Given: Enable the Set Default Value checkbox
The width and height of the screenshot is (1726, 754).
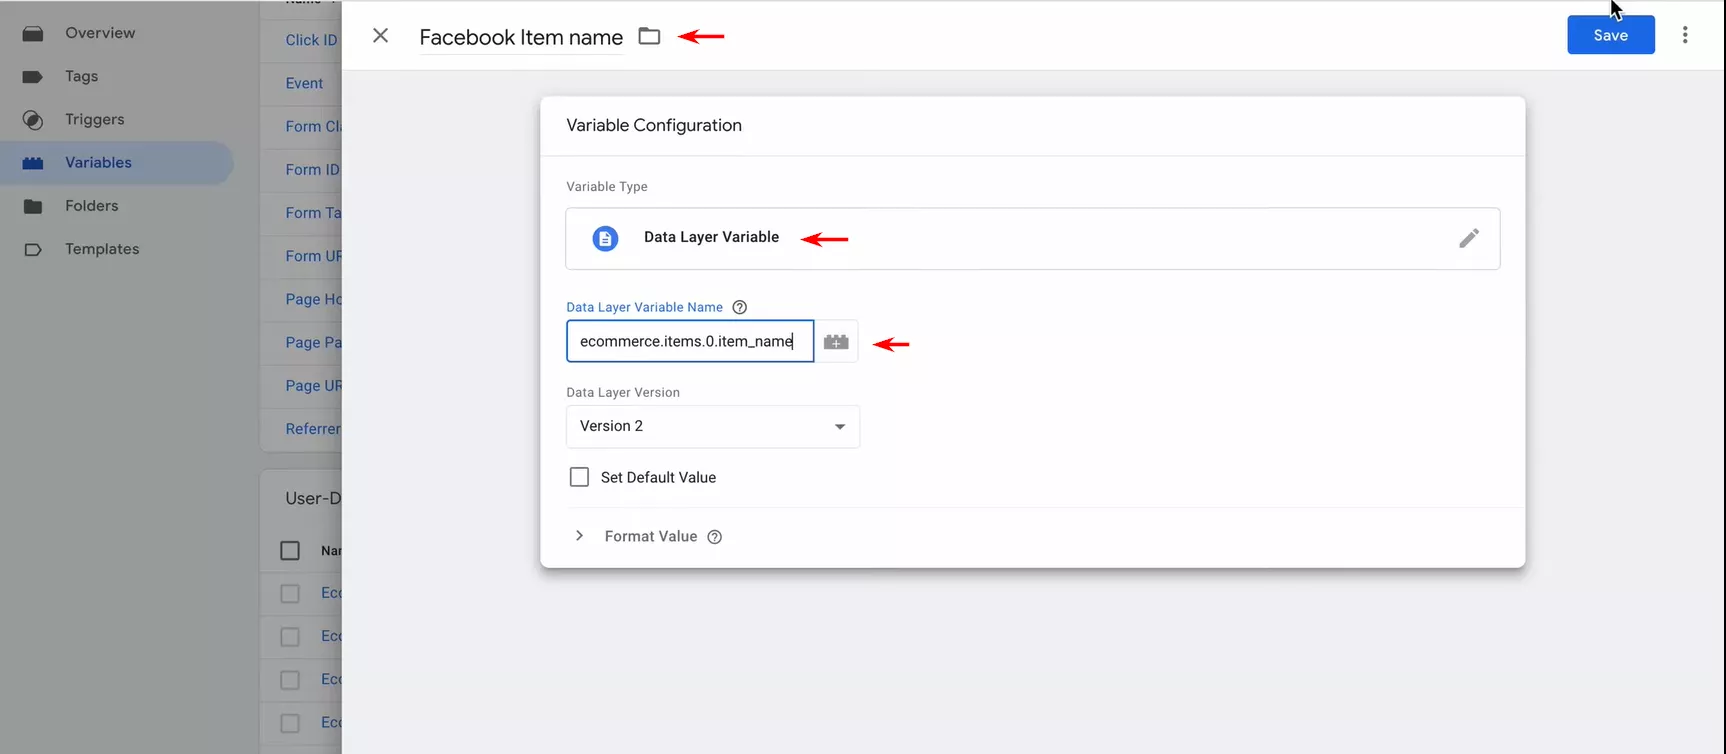Looking at the screenshot, I should click(579, 477).
